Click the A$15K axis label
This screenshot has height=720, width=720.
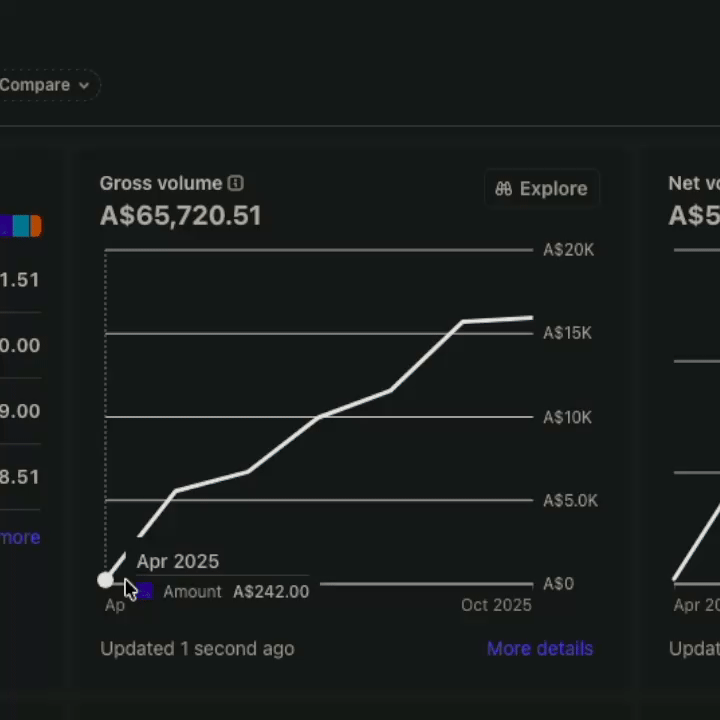point(568,333)
